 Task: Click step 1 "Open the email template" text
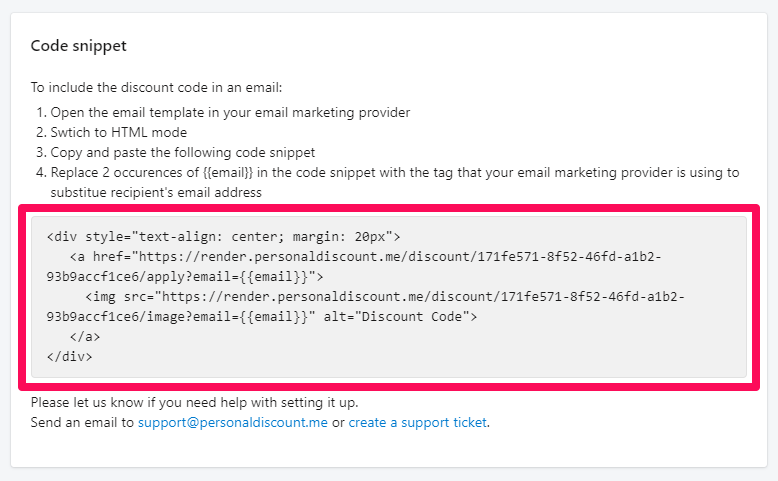pos(229,112)
